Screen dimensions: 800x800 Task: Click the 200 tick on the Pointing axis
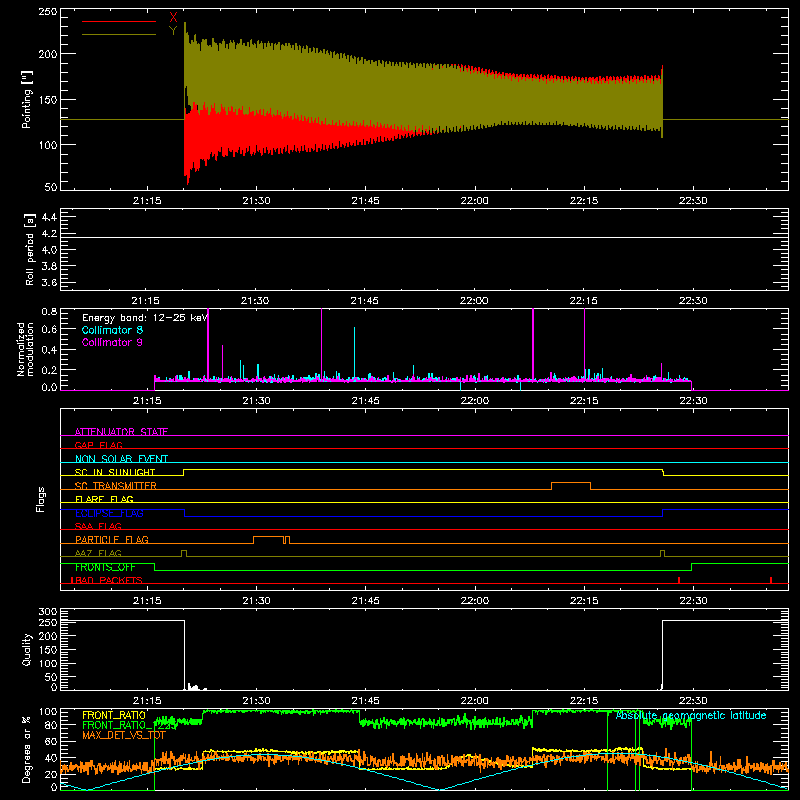coord(47,54)
